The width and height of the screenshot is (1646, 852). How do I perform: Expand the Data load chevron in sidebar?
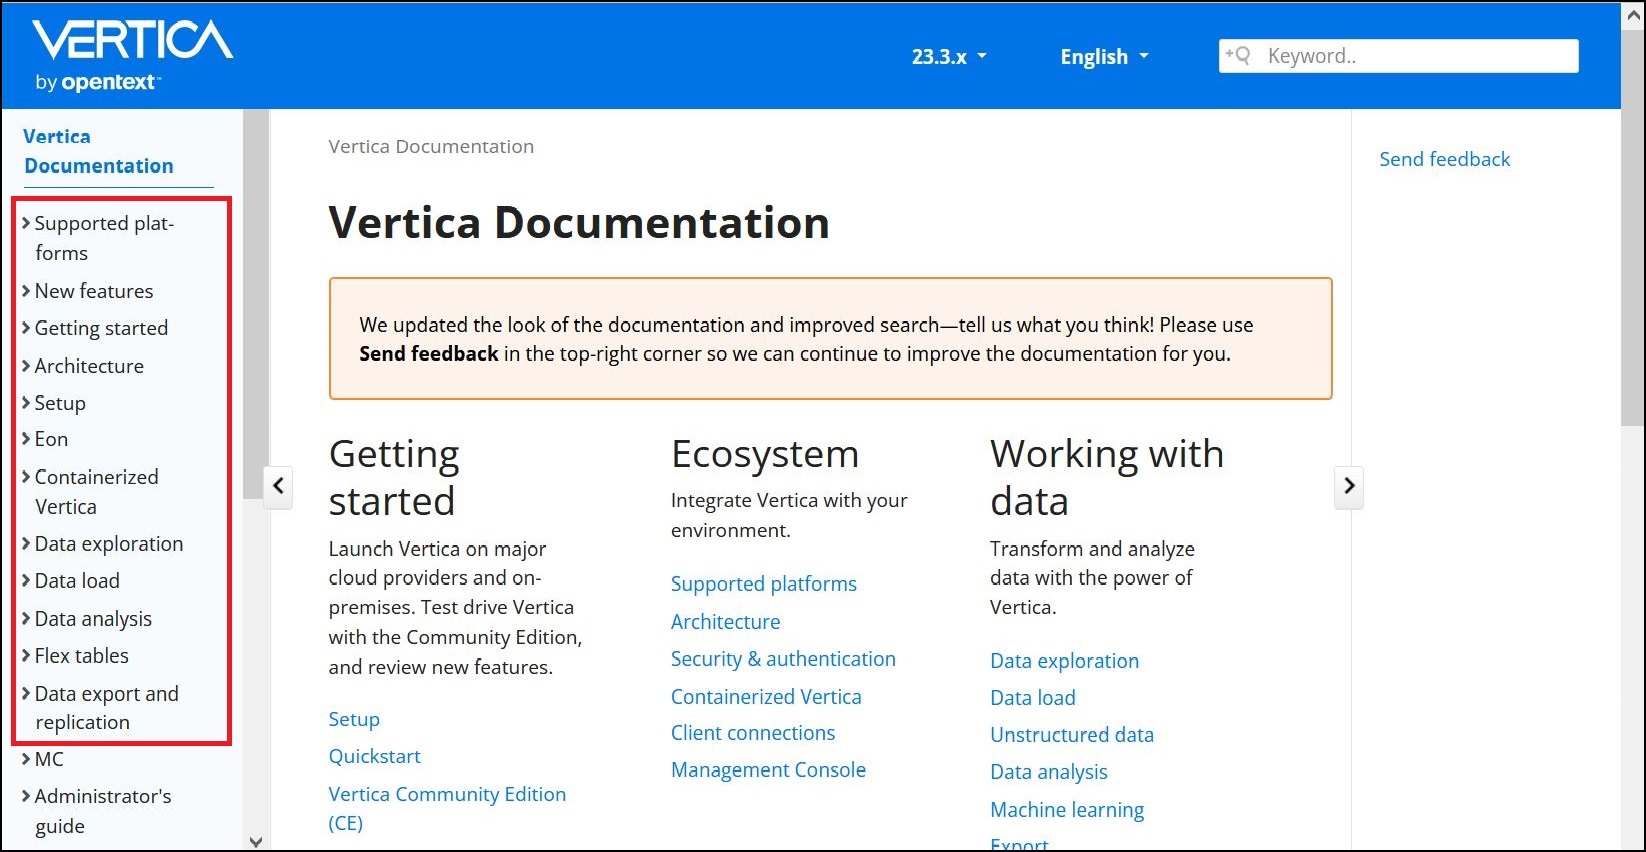(x=26, y=581)
